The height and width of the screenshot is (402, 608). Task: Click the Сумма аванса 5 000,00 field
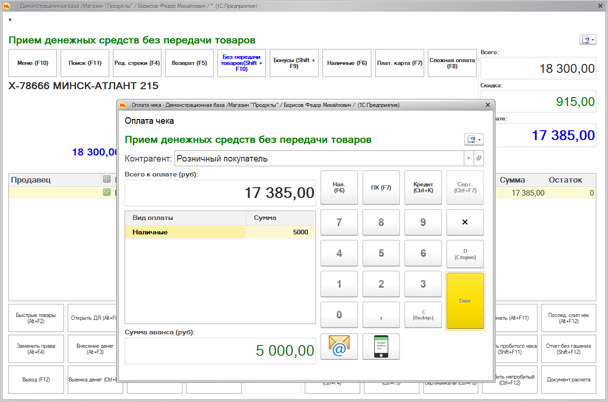click(x=220, y=350)
